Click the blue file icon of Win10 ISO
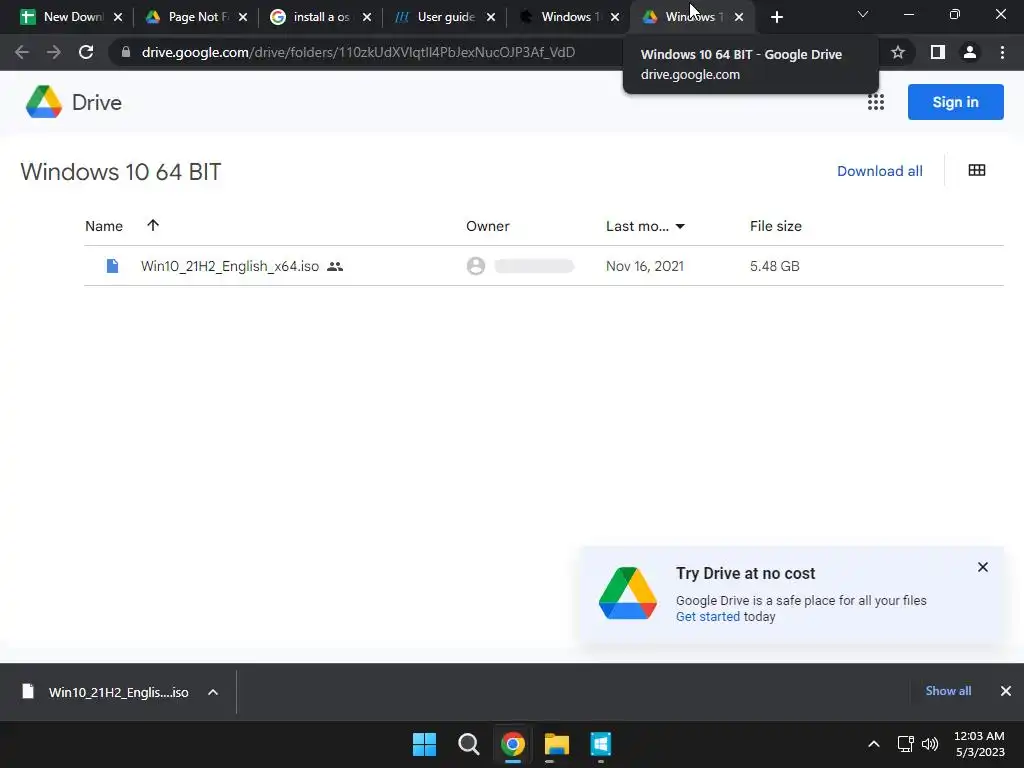 112,266
